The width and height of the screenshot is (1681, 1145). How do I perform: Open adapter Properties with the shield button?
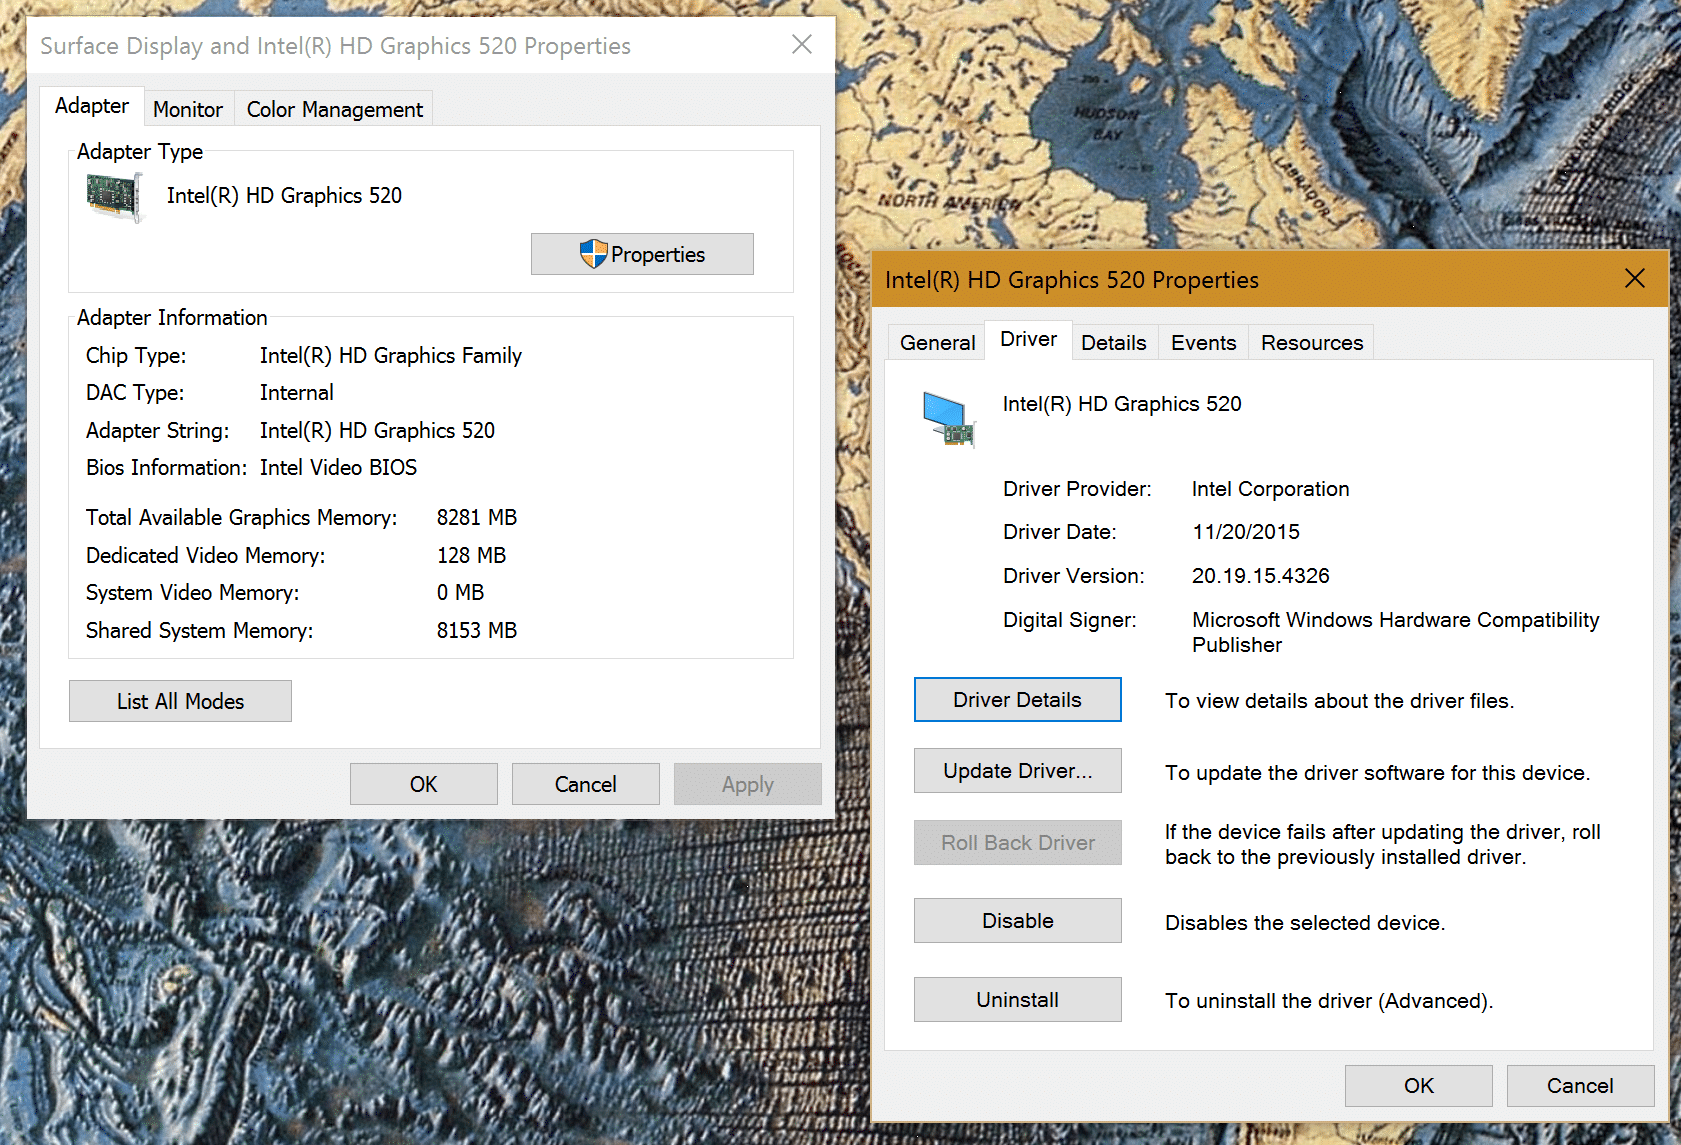[x=642, y=254]
